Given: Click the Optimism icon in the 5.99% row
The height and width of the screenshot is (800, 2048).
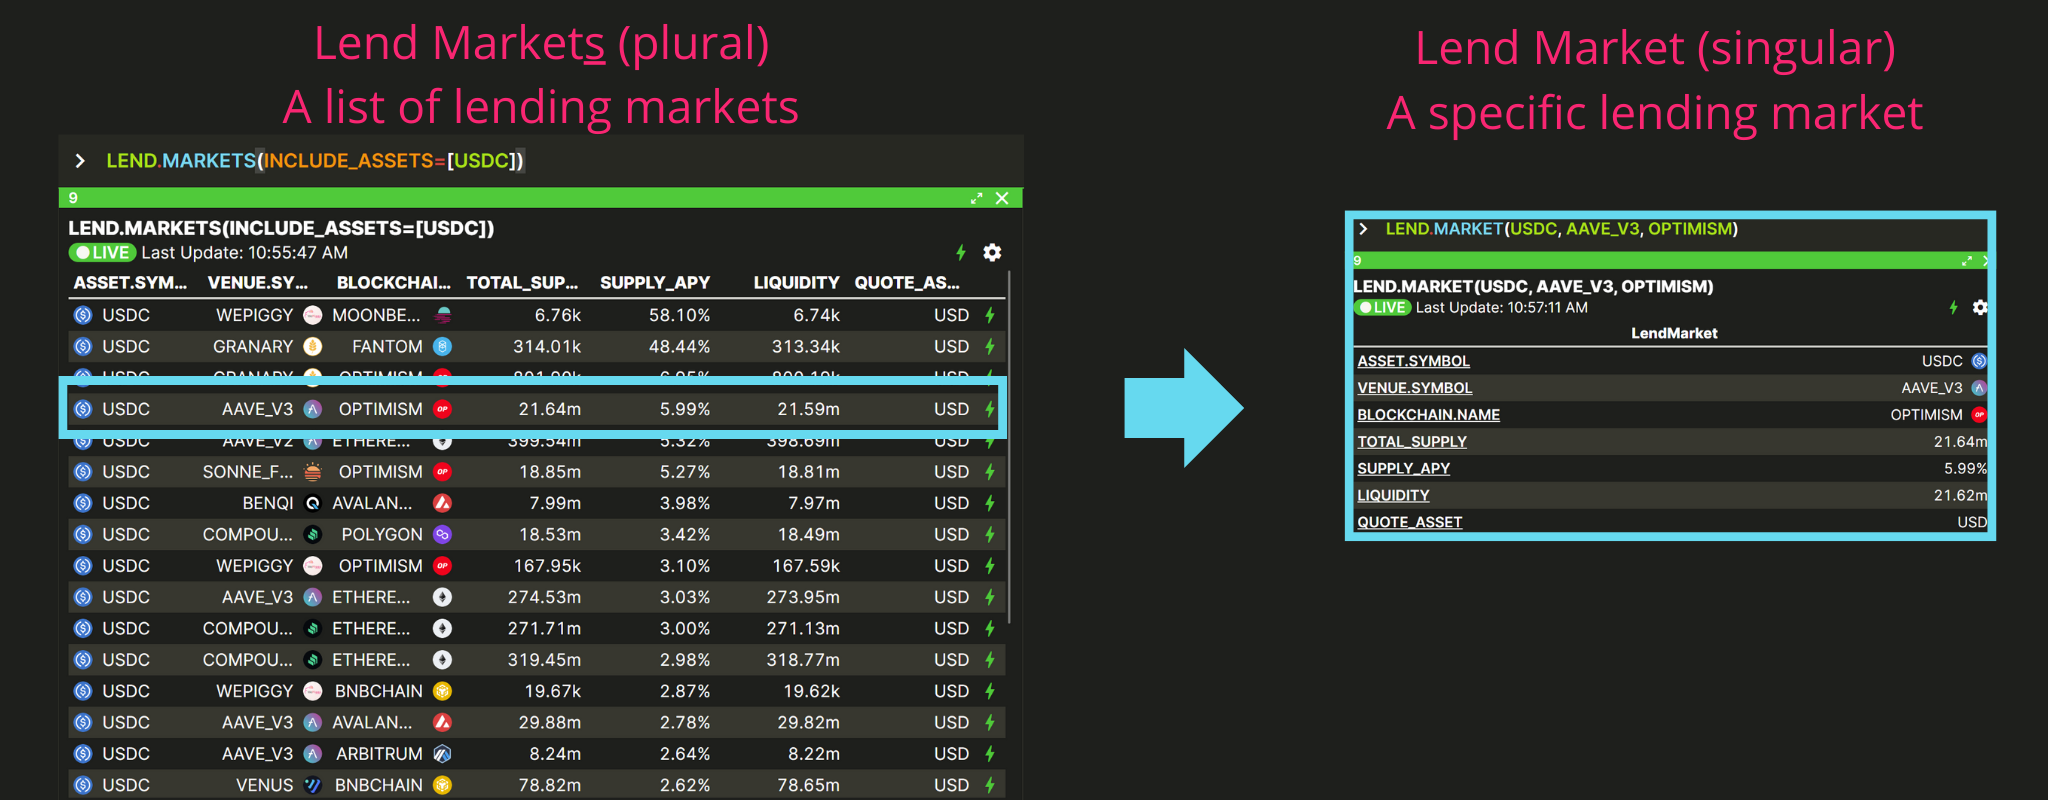Looking at the screenshot, I should (x=442, y=409).
